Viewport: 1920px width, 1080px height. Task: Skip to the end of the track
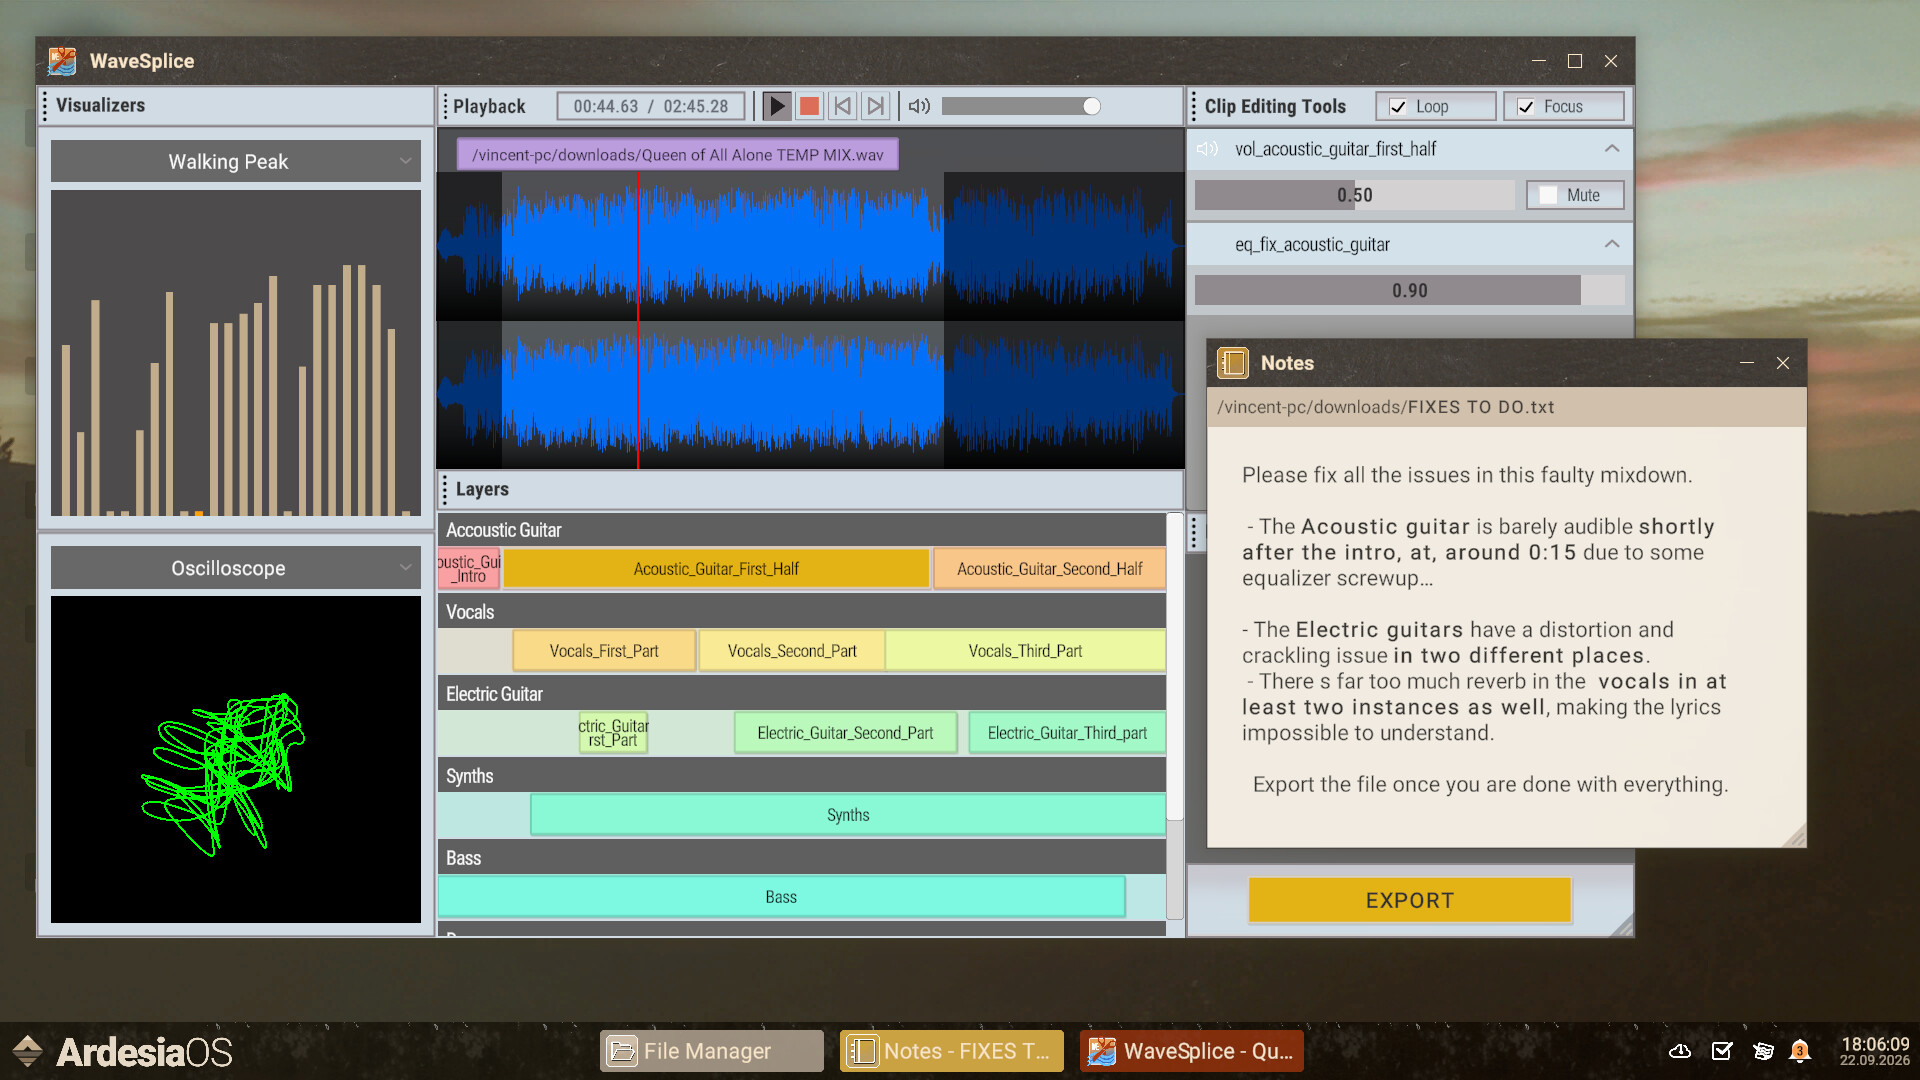[x=875, y=105]
